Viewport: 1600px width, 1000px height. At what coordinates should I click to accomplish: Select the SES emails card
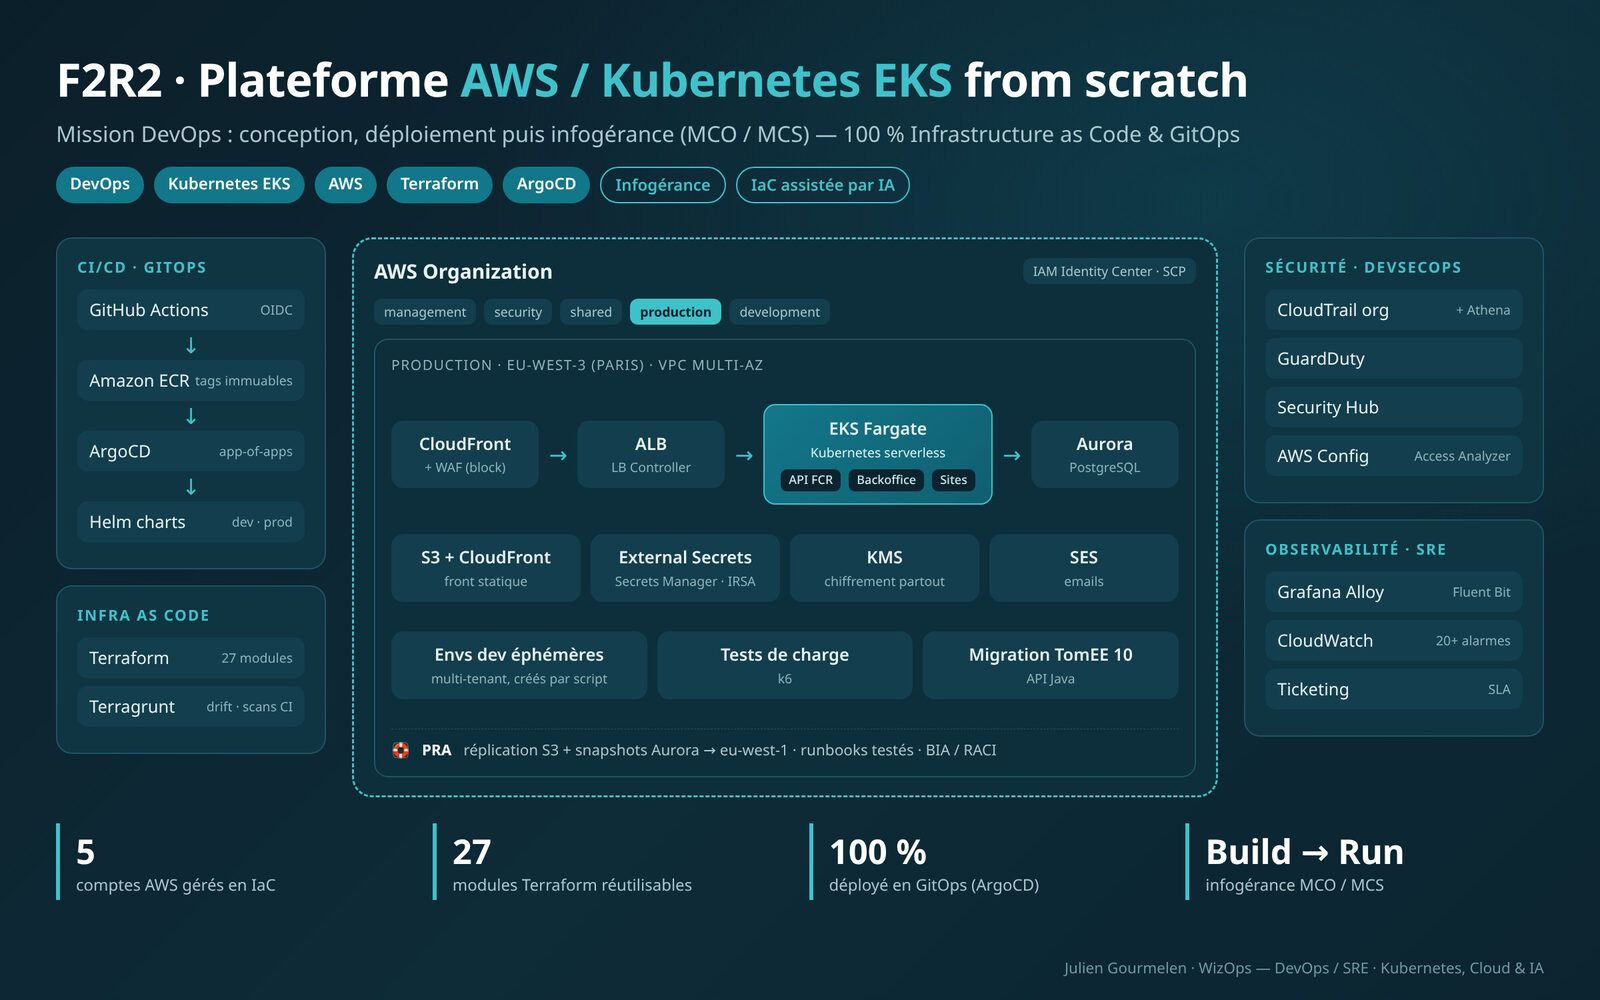(1084, 568)
